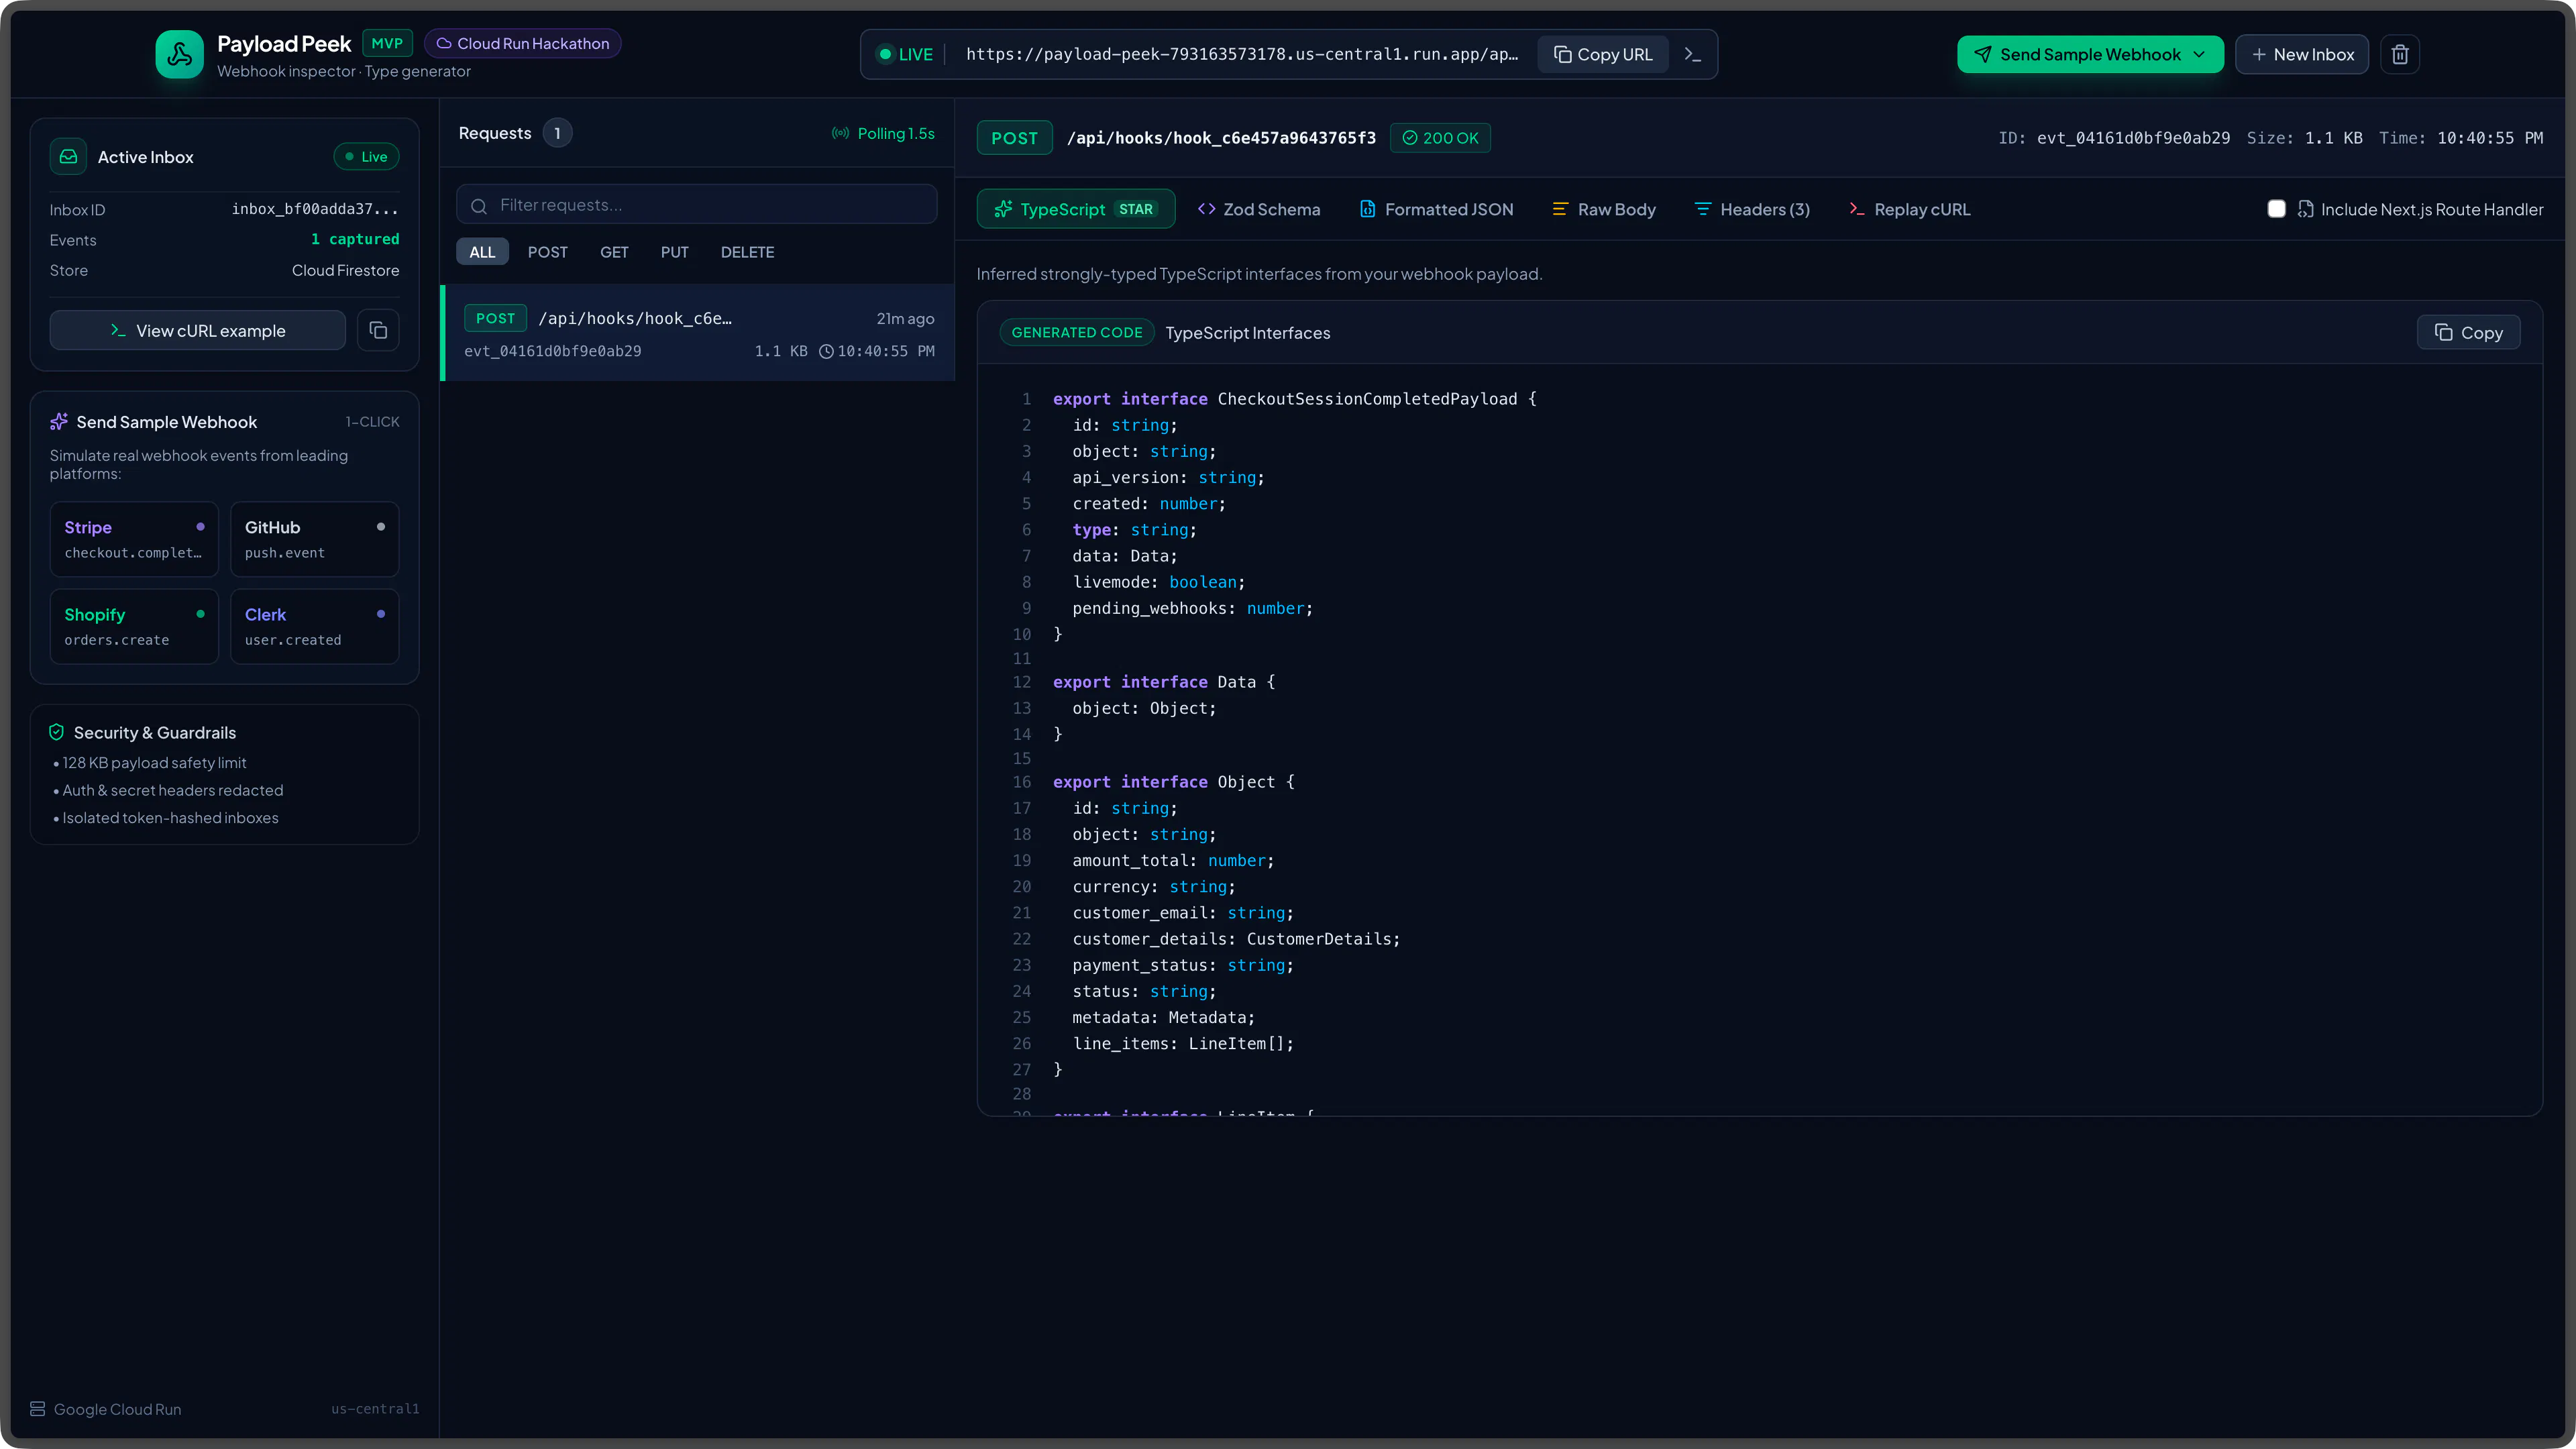The image size is (2576, 1449).
Task: Click the Next.js route handler file icon
Action: tap(2305, 209)
